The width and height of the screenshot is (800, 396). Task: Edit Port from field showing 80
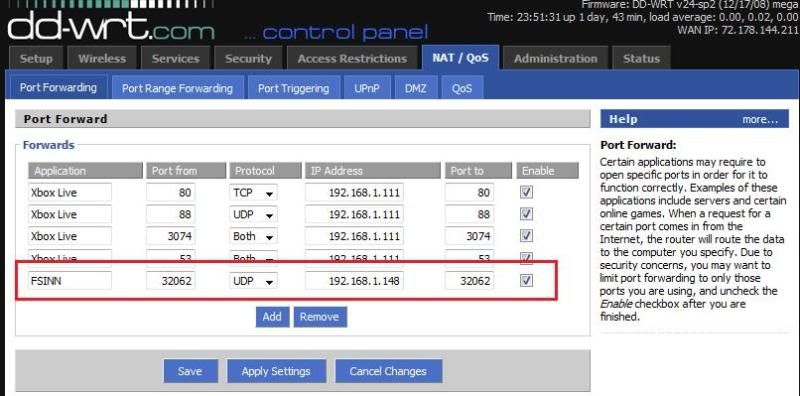(x=170, y=193)
